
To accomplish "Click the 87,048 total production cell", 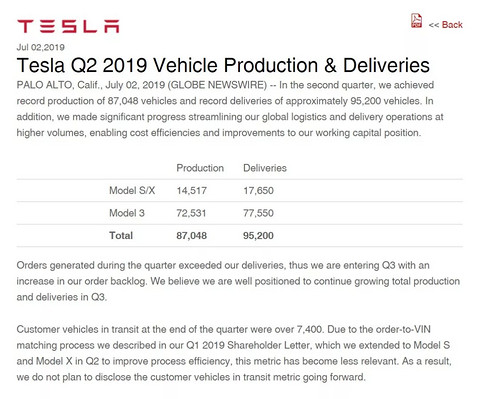I will 192,236.
